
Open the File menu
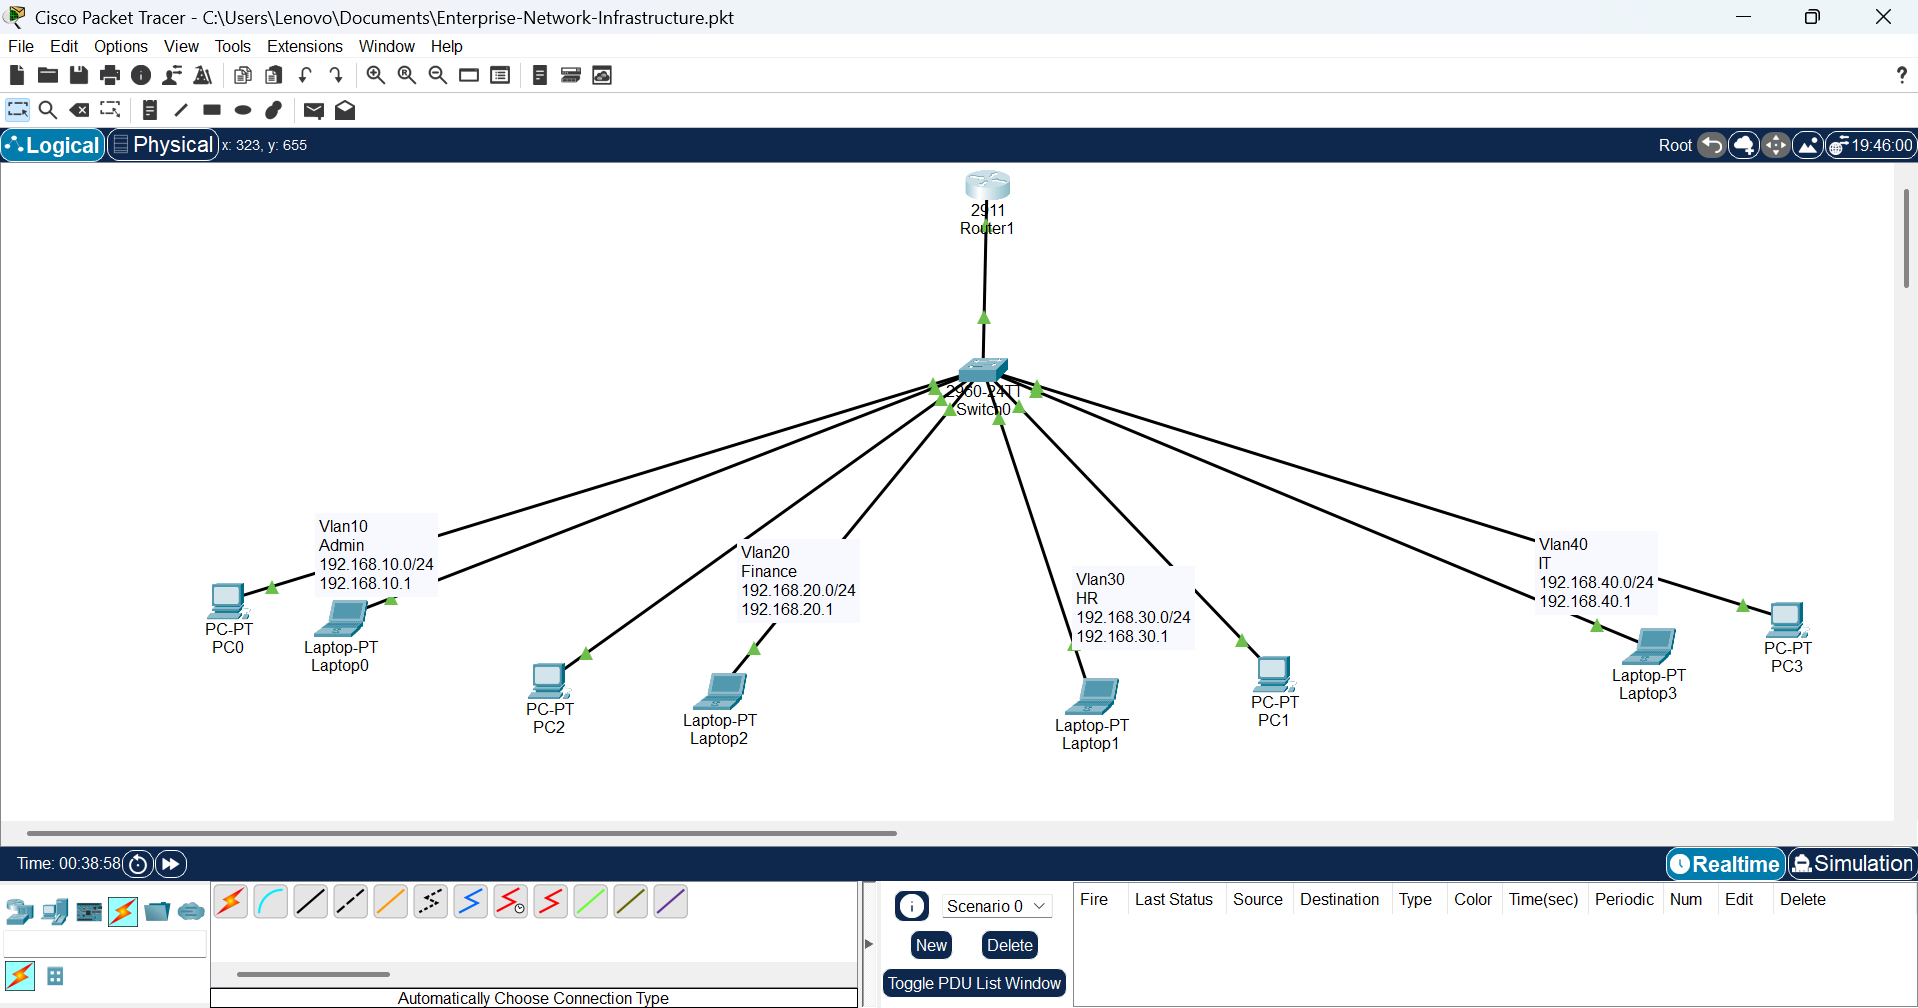(x=21, y=46)
